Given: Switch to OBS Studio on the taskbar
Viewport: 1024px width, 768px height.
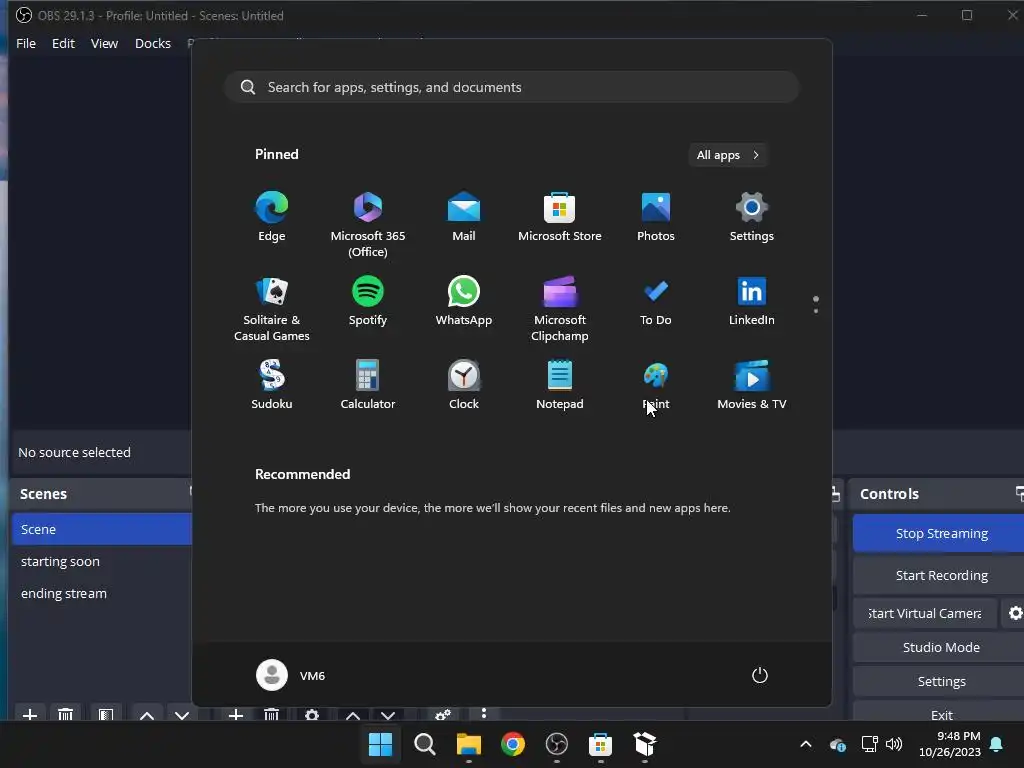Looking at the screenshot, I should coord(556,744).
